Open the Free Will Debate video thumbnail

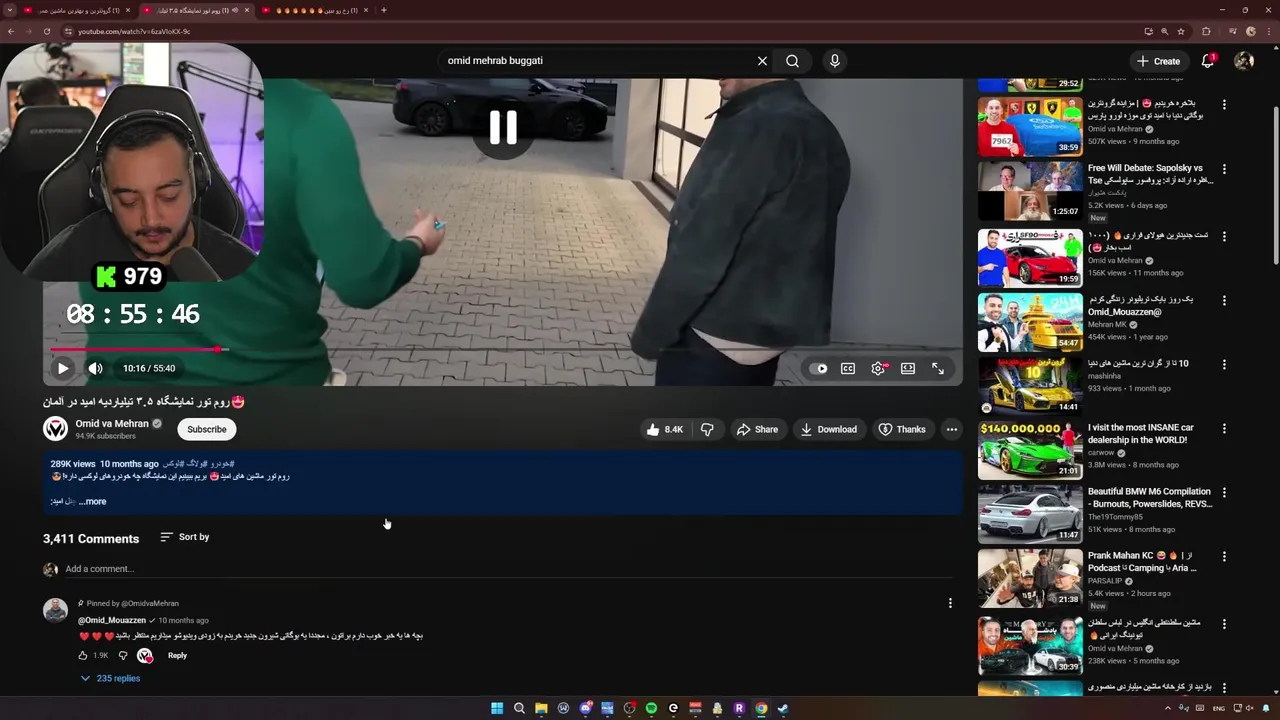(1030, 190)
